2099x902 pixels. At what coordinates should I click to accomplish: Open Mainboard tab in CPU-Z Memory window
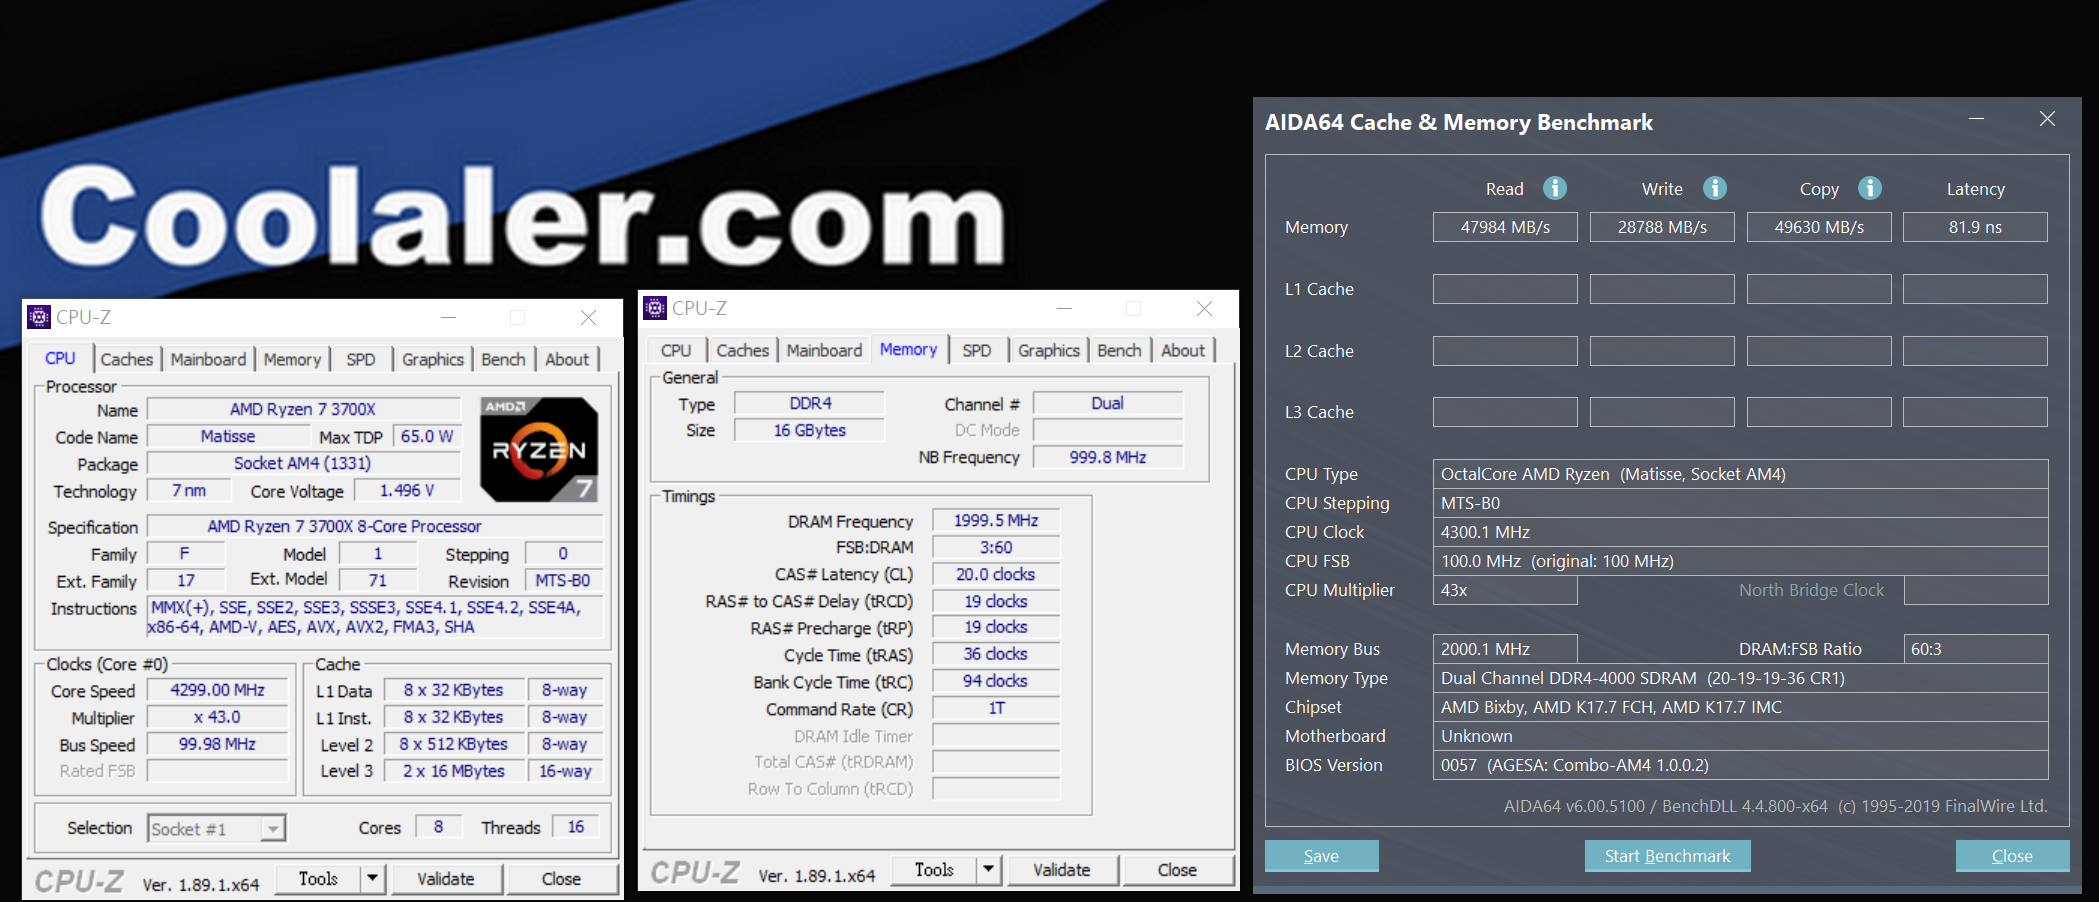point(824,350)
